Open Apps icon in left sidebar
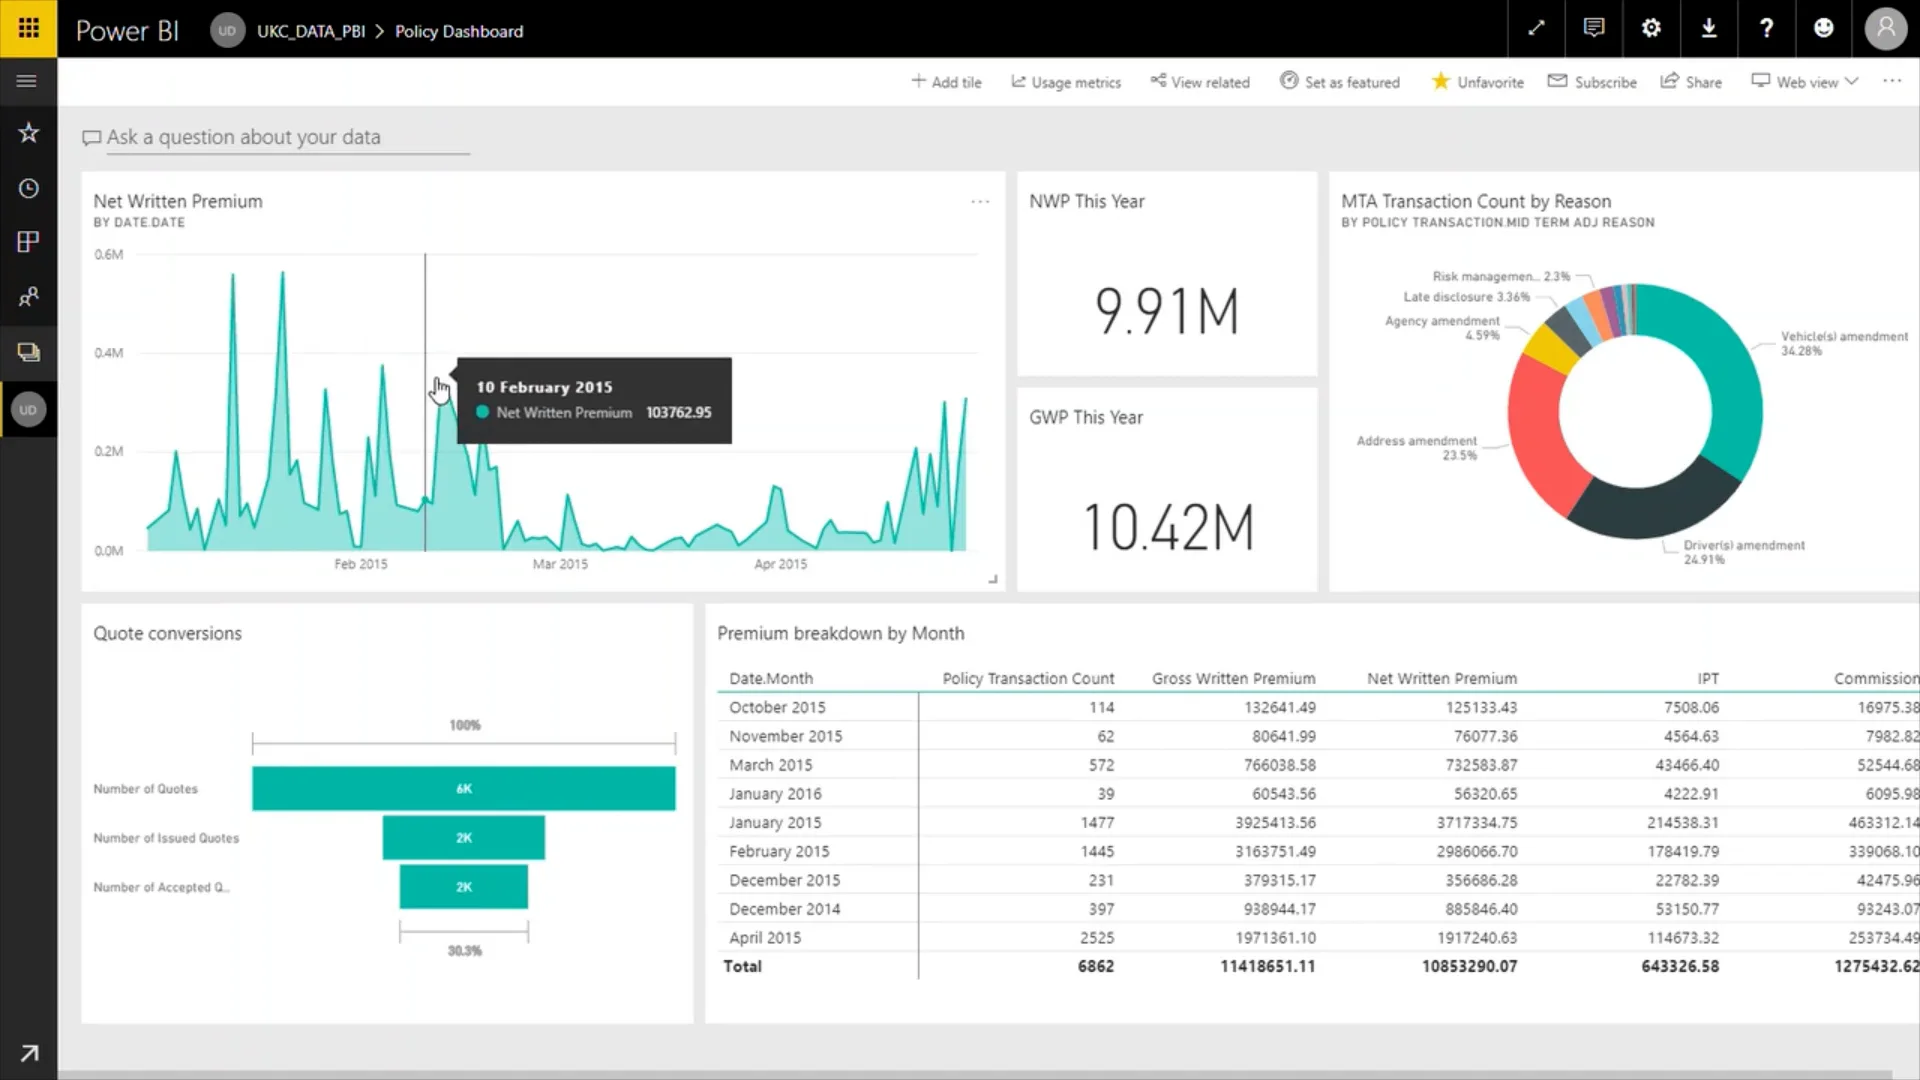The width and height of the screenshot is (1920, 1080). [28, 242]
